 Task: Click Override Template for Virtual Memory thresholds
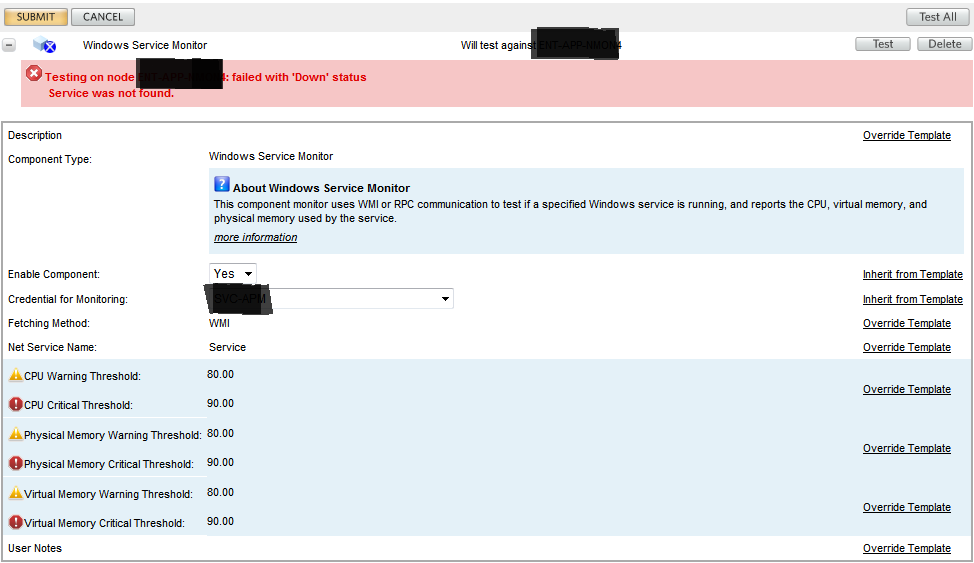point(906,508)
